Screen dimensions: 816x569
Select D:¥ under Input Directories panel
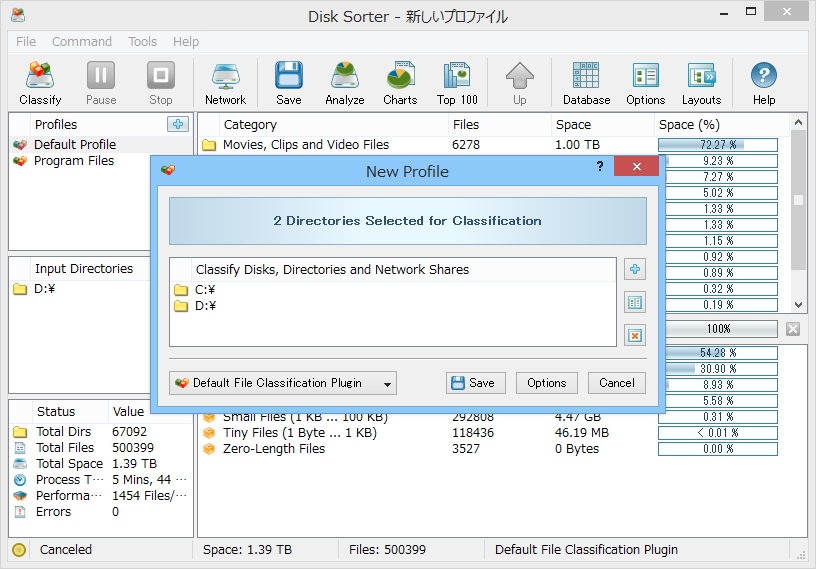[x=44, y=289]
